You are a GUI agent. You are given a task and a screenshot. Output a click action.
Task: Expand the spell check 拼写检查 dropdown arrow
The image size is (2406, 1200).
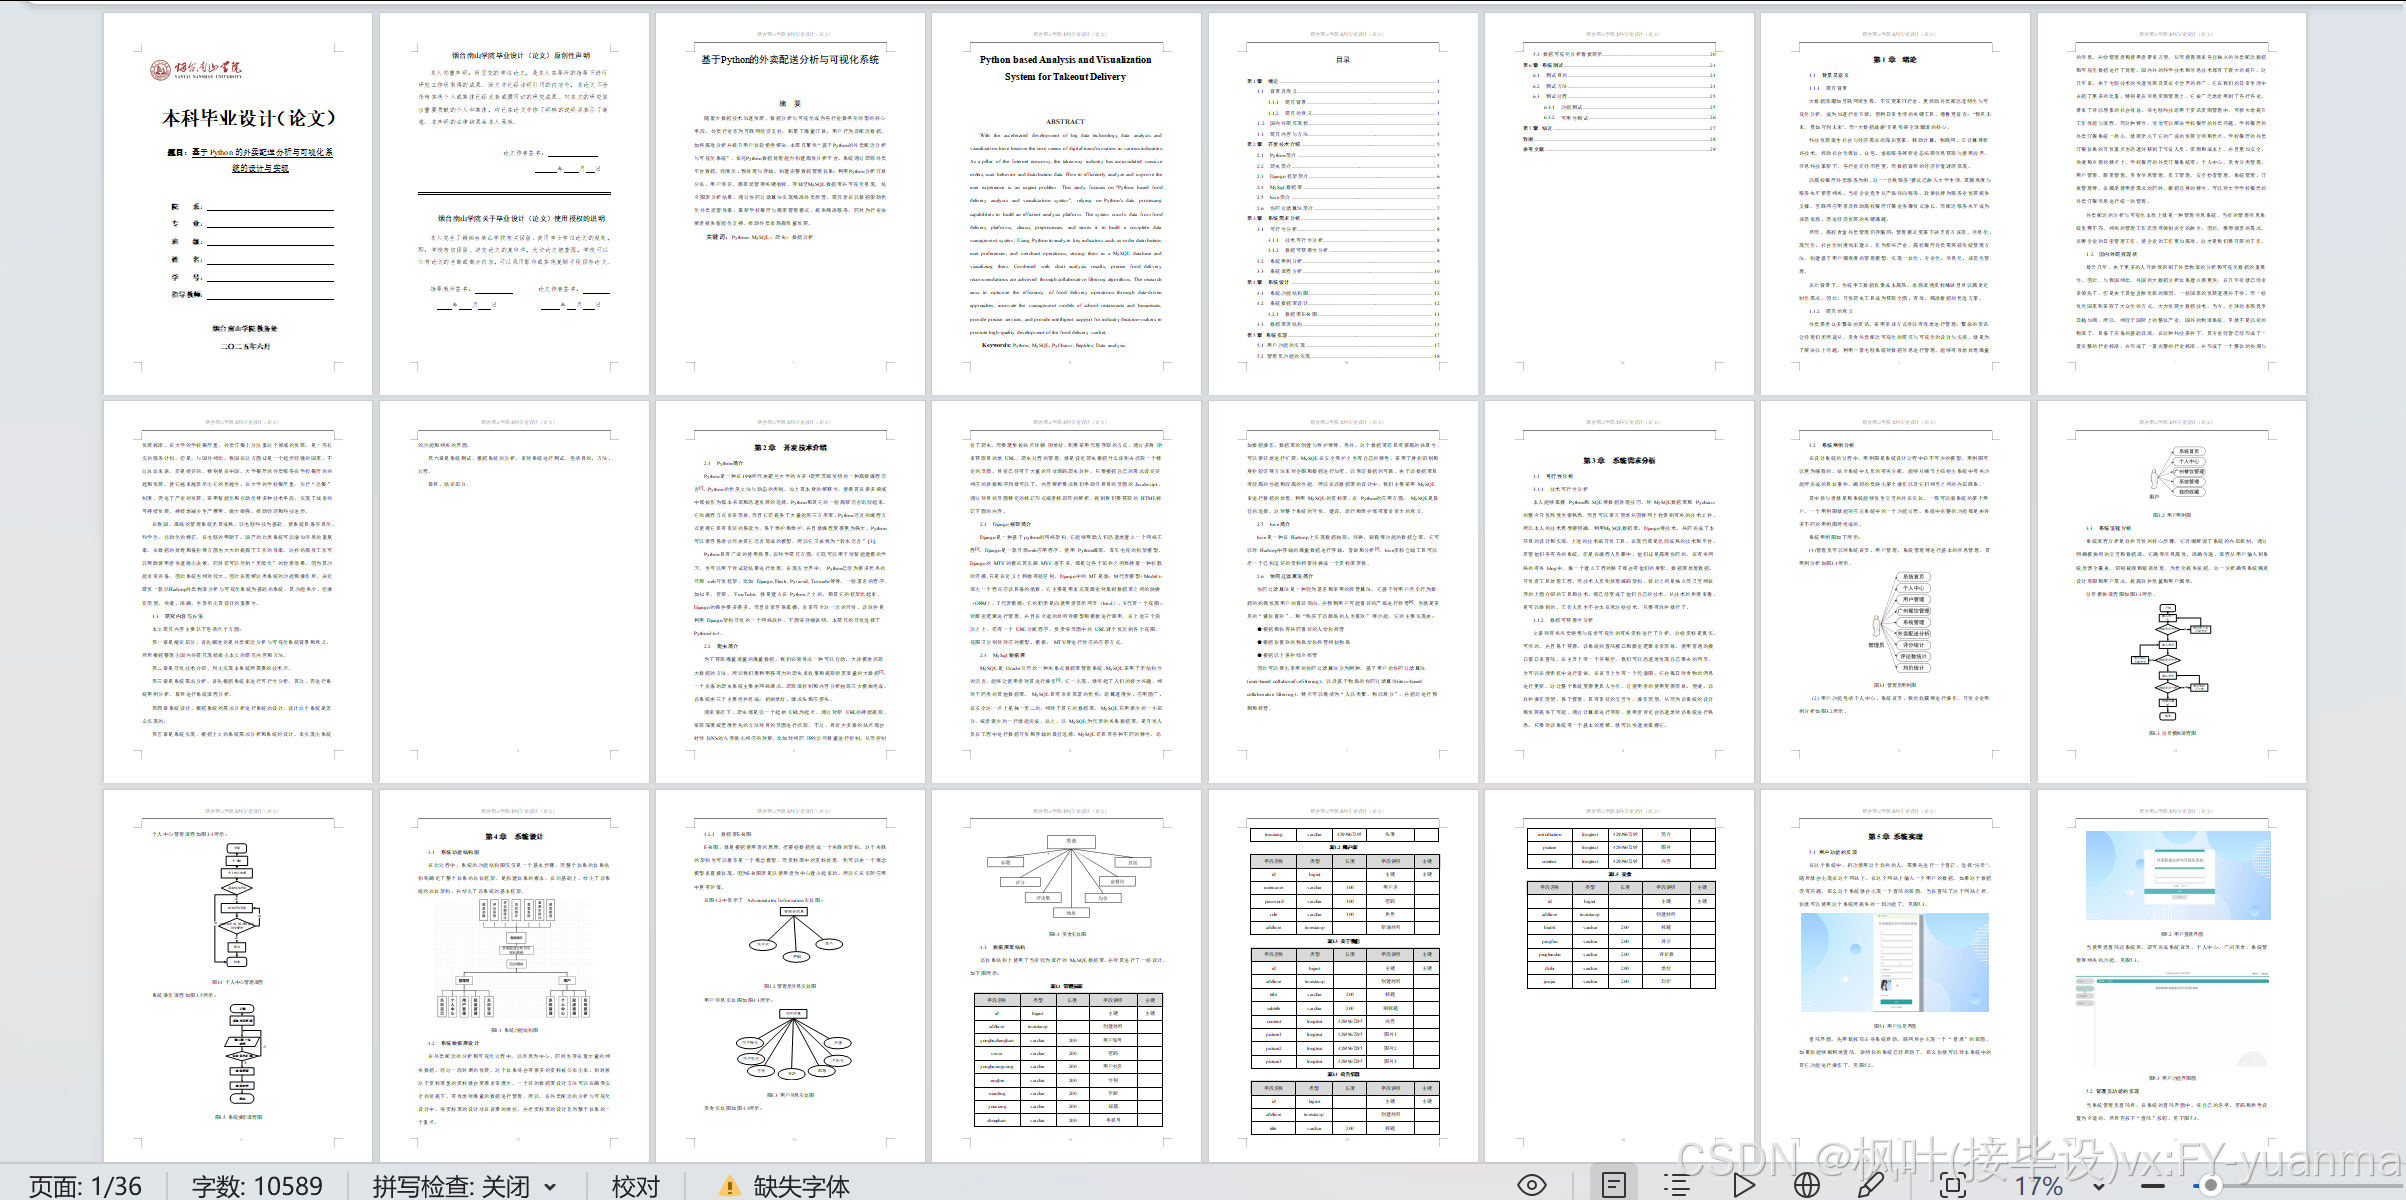[550, 1186]
